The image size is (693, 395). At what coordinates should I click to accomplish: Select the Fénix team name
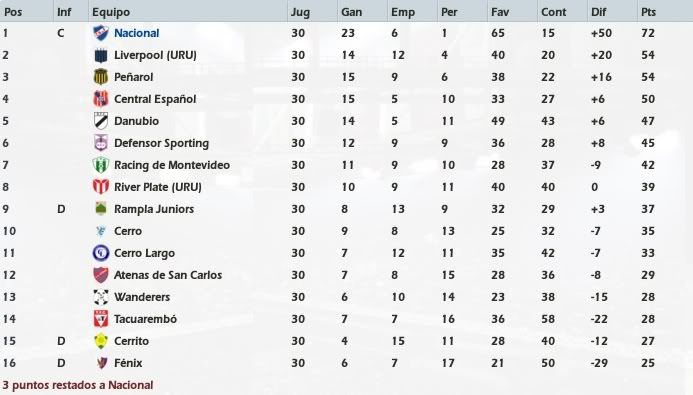(128, 363)
